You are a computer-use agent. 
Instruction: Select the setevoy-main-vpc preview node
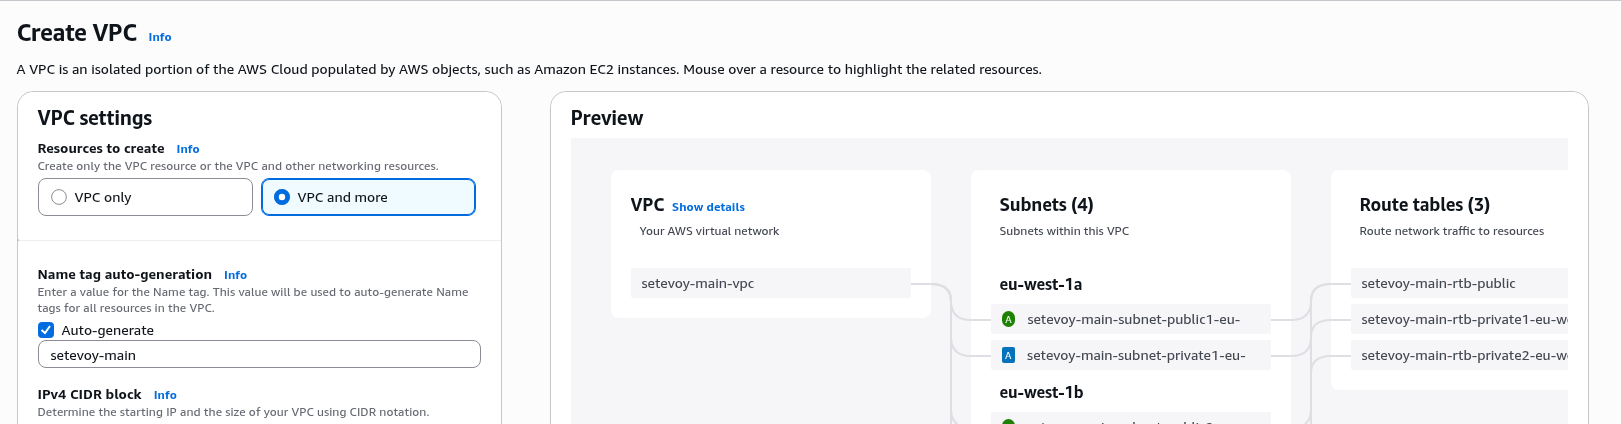[770, 284]
